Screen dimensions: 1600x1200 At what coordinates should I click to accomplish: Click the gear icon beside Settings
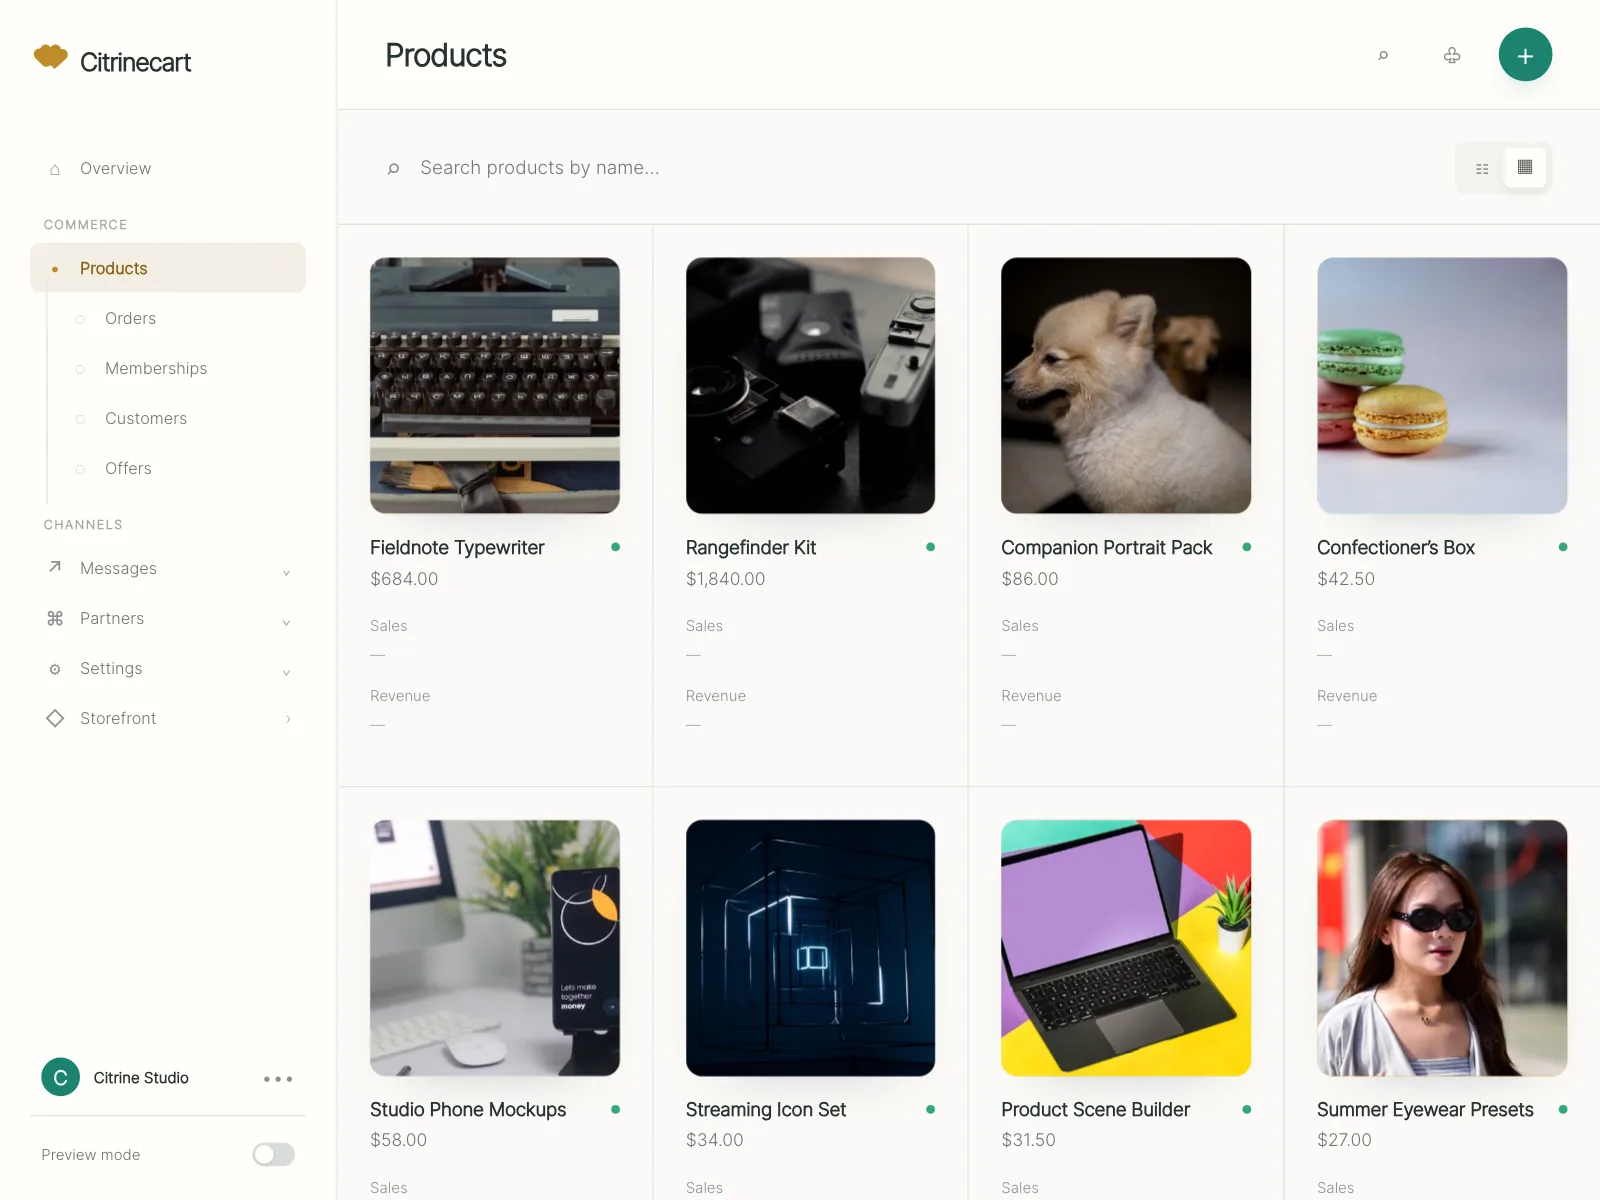pos(55,669)
